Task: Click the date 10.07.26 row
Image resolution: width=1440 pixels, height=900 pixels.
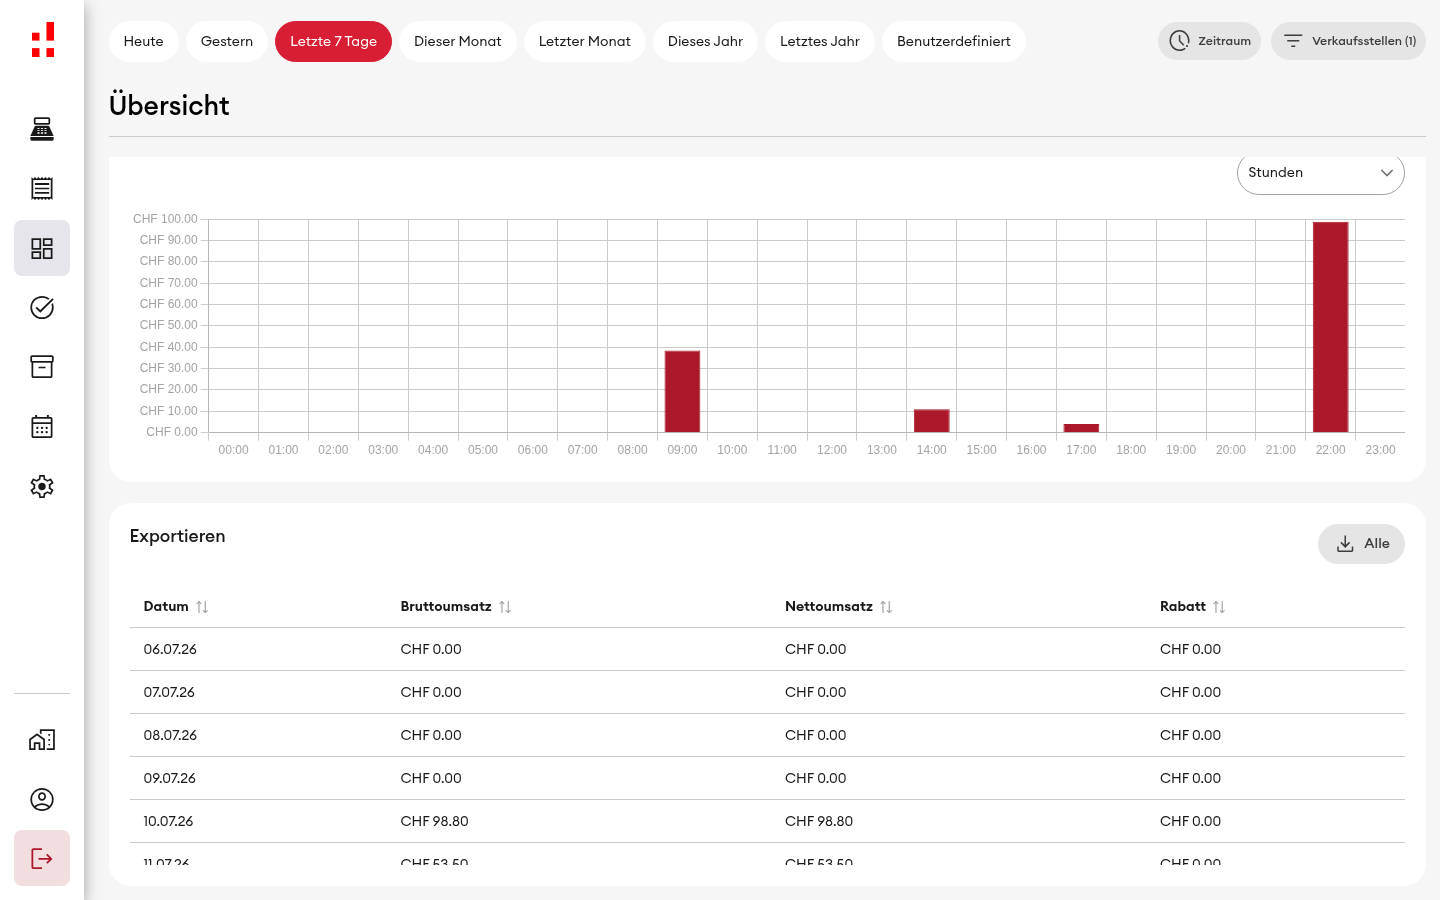Action: coord(767,821)
